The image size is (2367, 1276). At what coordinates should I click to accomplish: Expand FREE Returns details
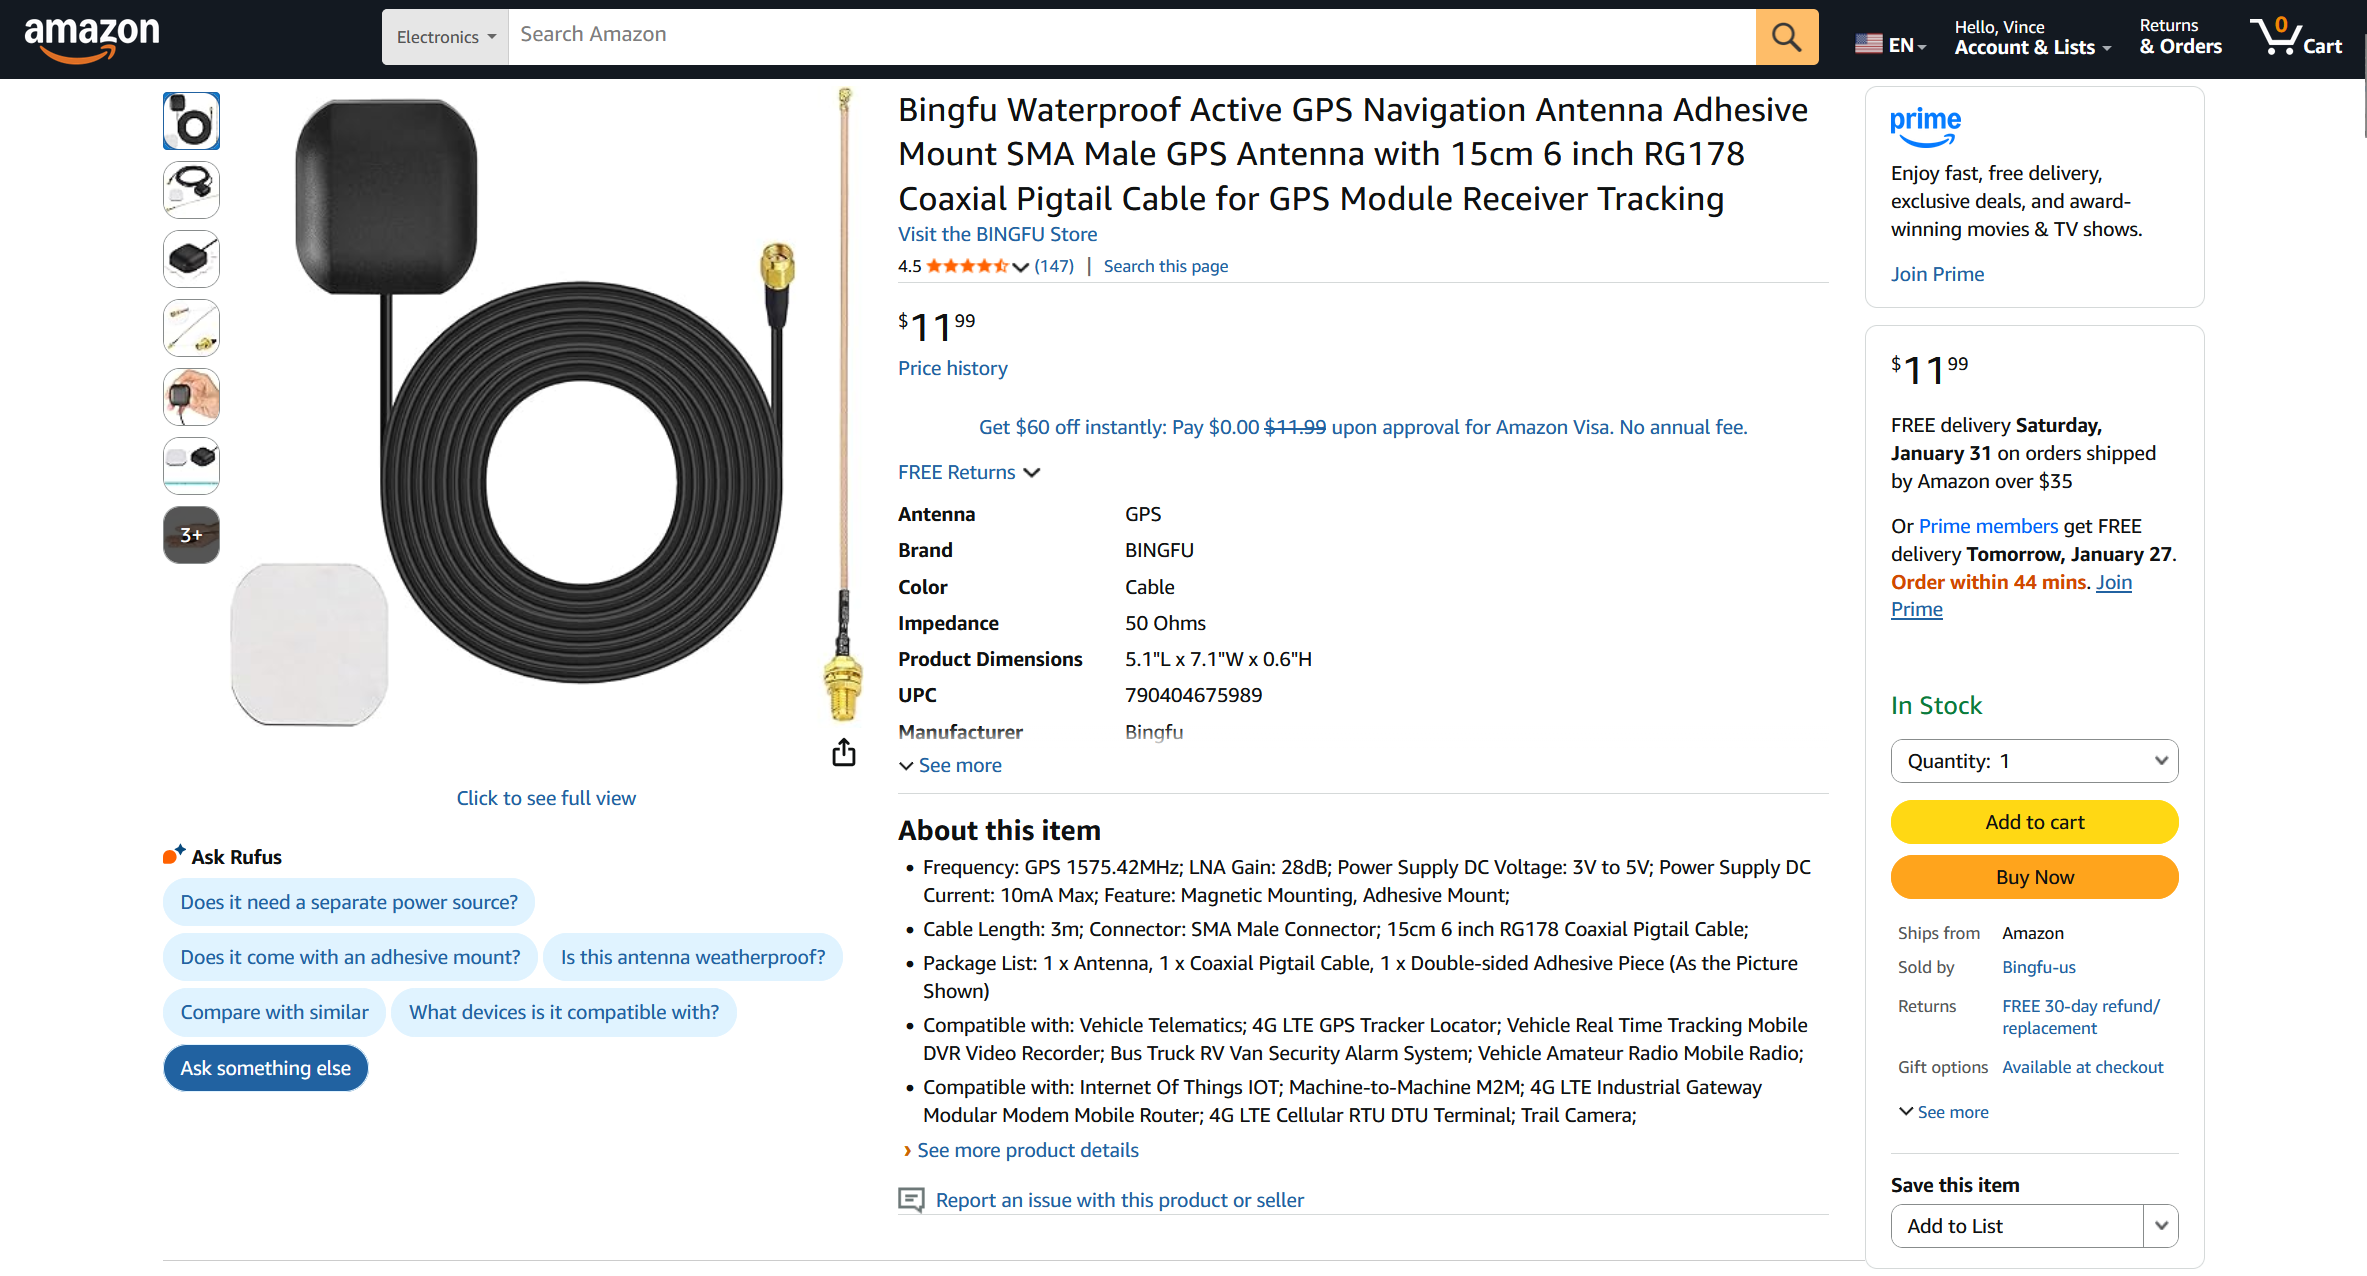[x=968, y=472]
